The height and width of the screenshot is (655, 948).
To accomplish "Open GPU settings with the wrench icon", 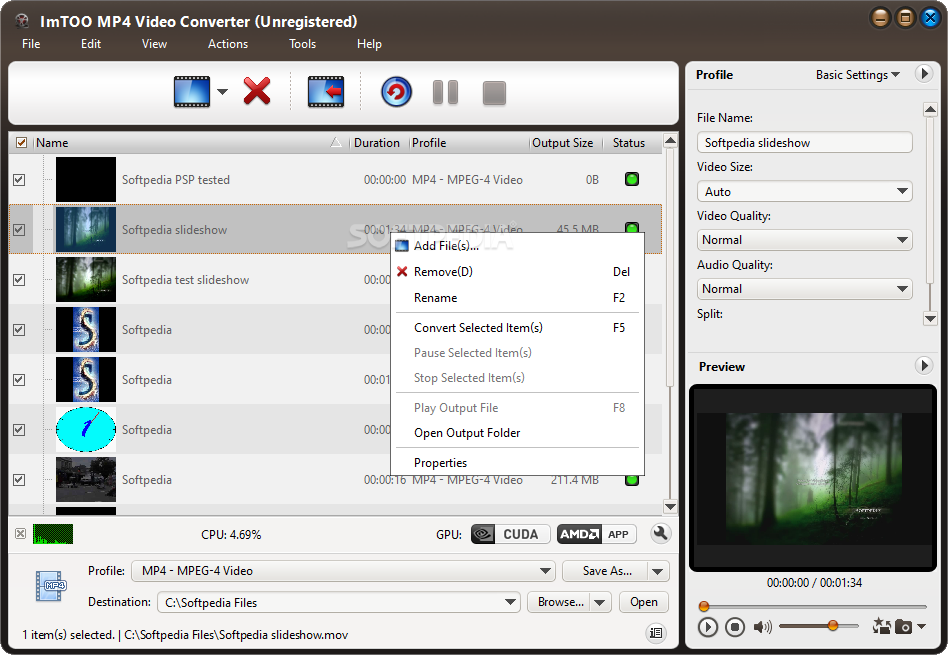I will (660, 533).
